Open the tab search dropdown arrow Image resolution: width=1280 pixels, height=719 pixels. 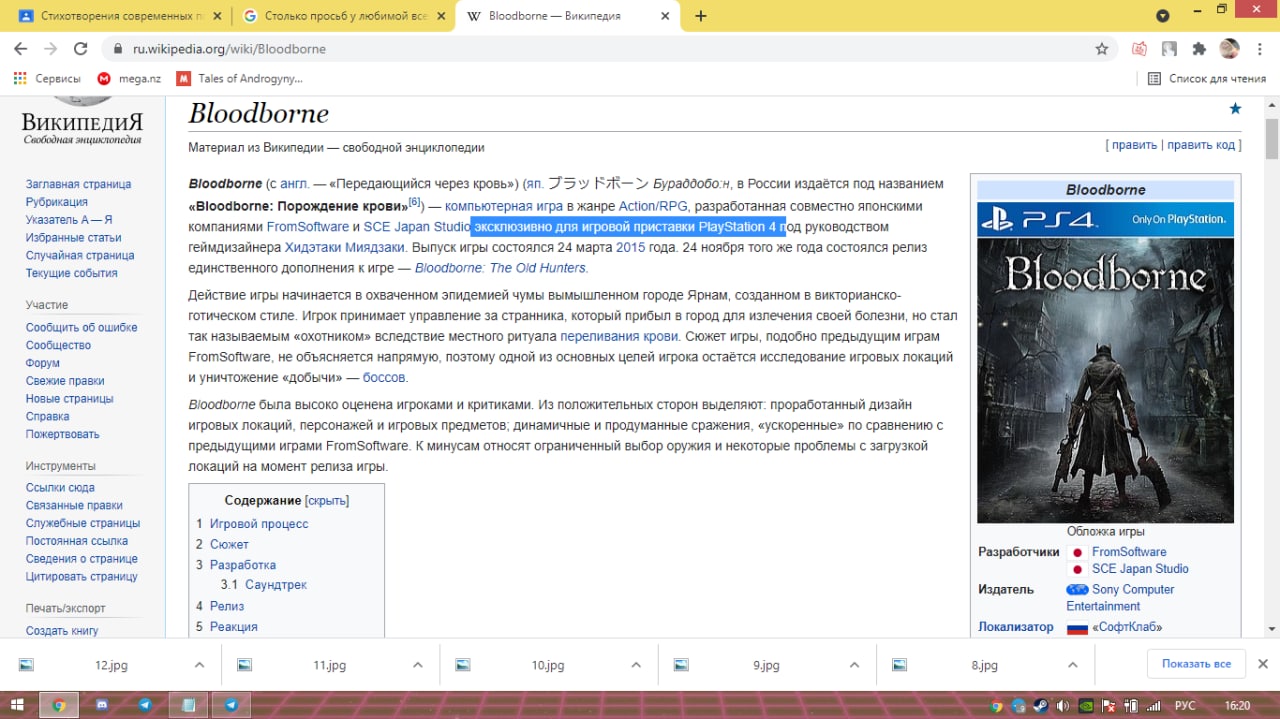point(1162,16)
